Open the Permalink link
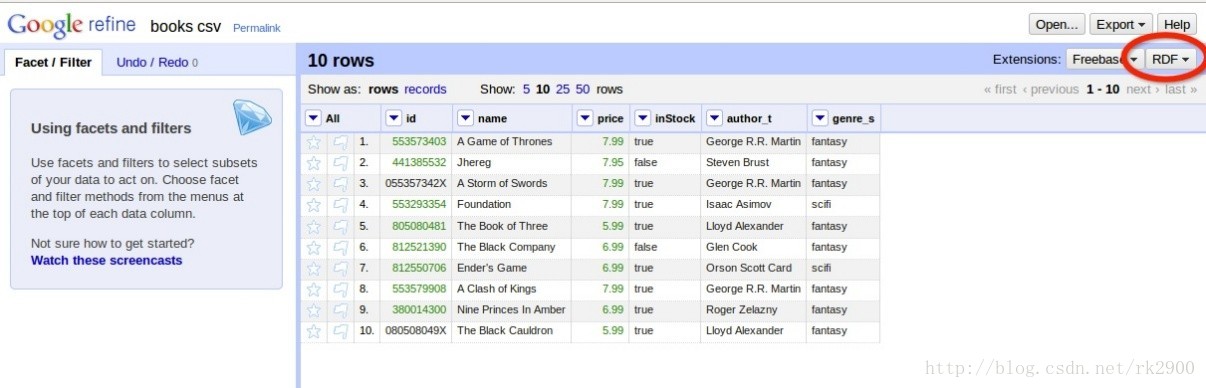 (x=257, y=28)
